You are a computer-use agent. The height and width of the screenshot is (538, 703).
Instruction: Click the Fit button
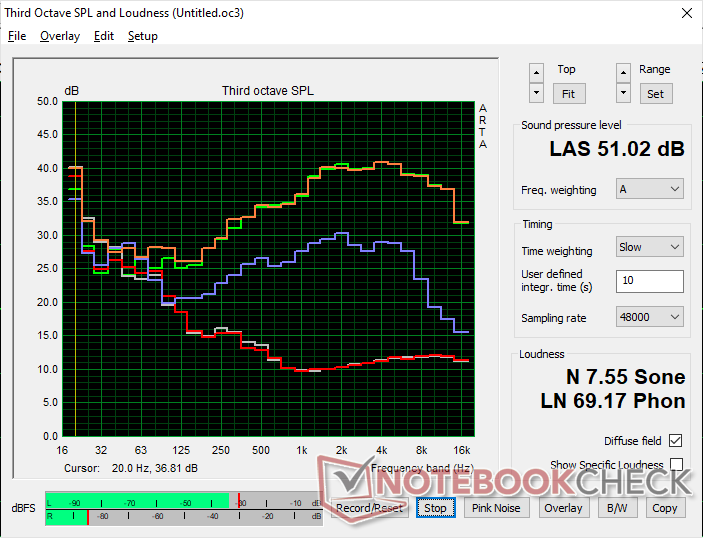pos(567,93)
